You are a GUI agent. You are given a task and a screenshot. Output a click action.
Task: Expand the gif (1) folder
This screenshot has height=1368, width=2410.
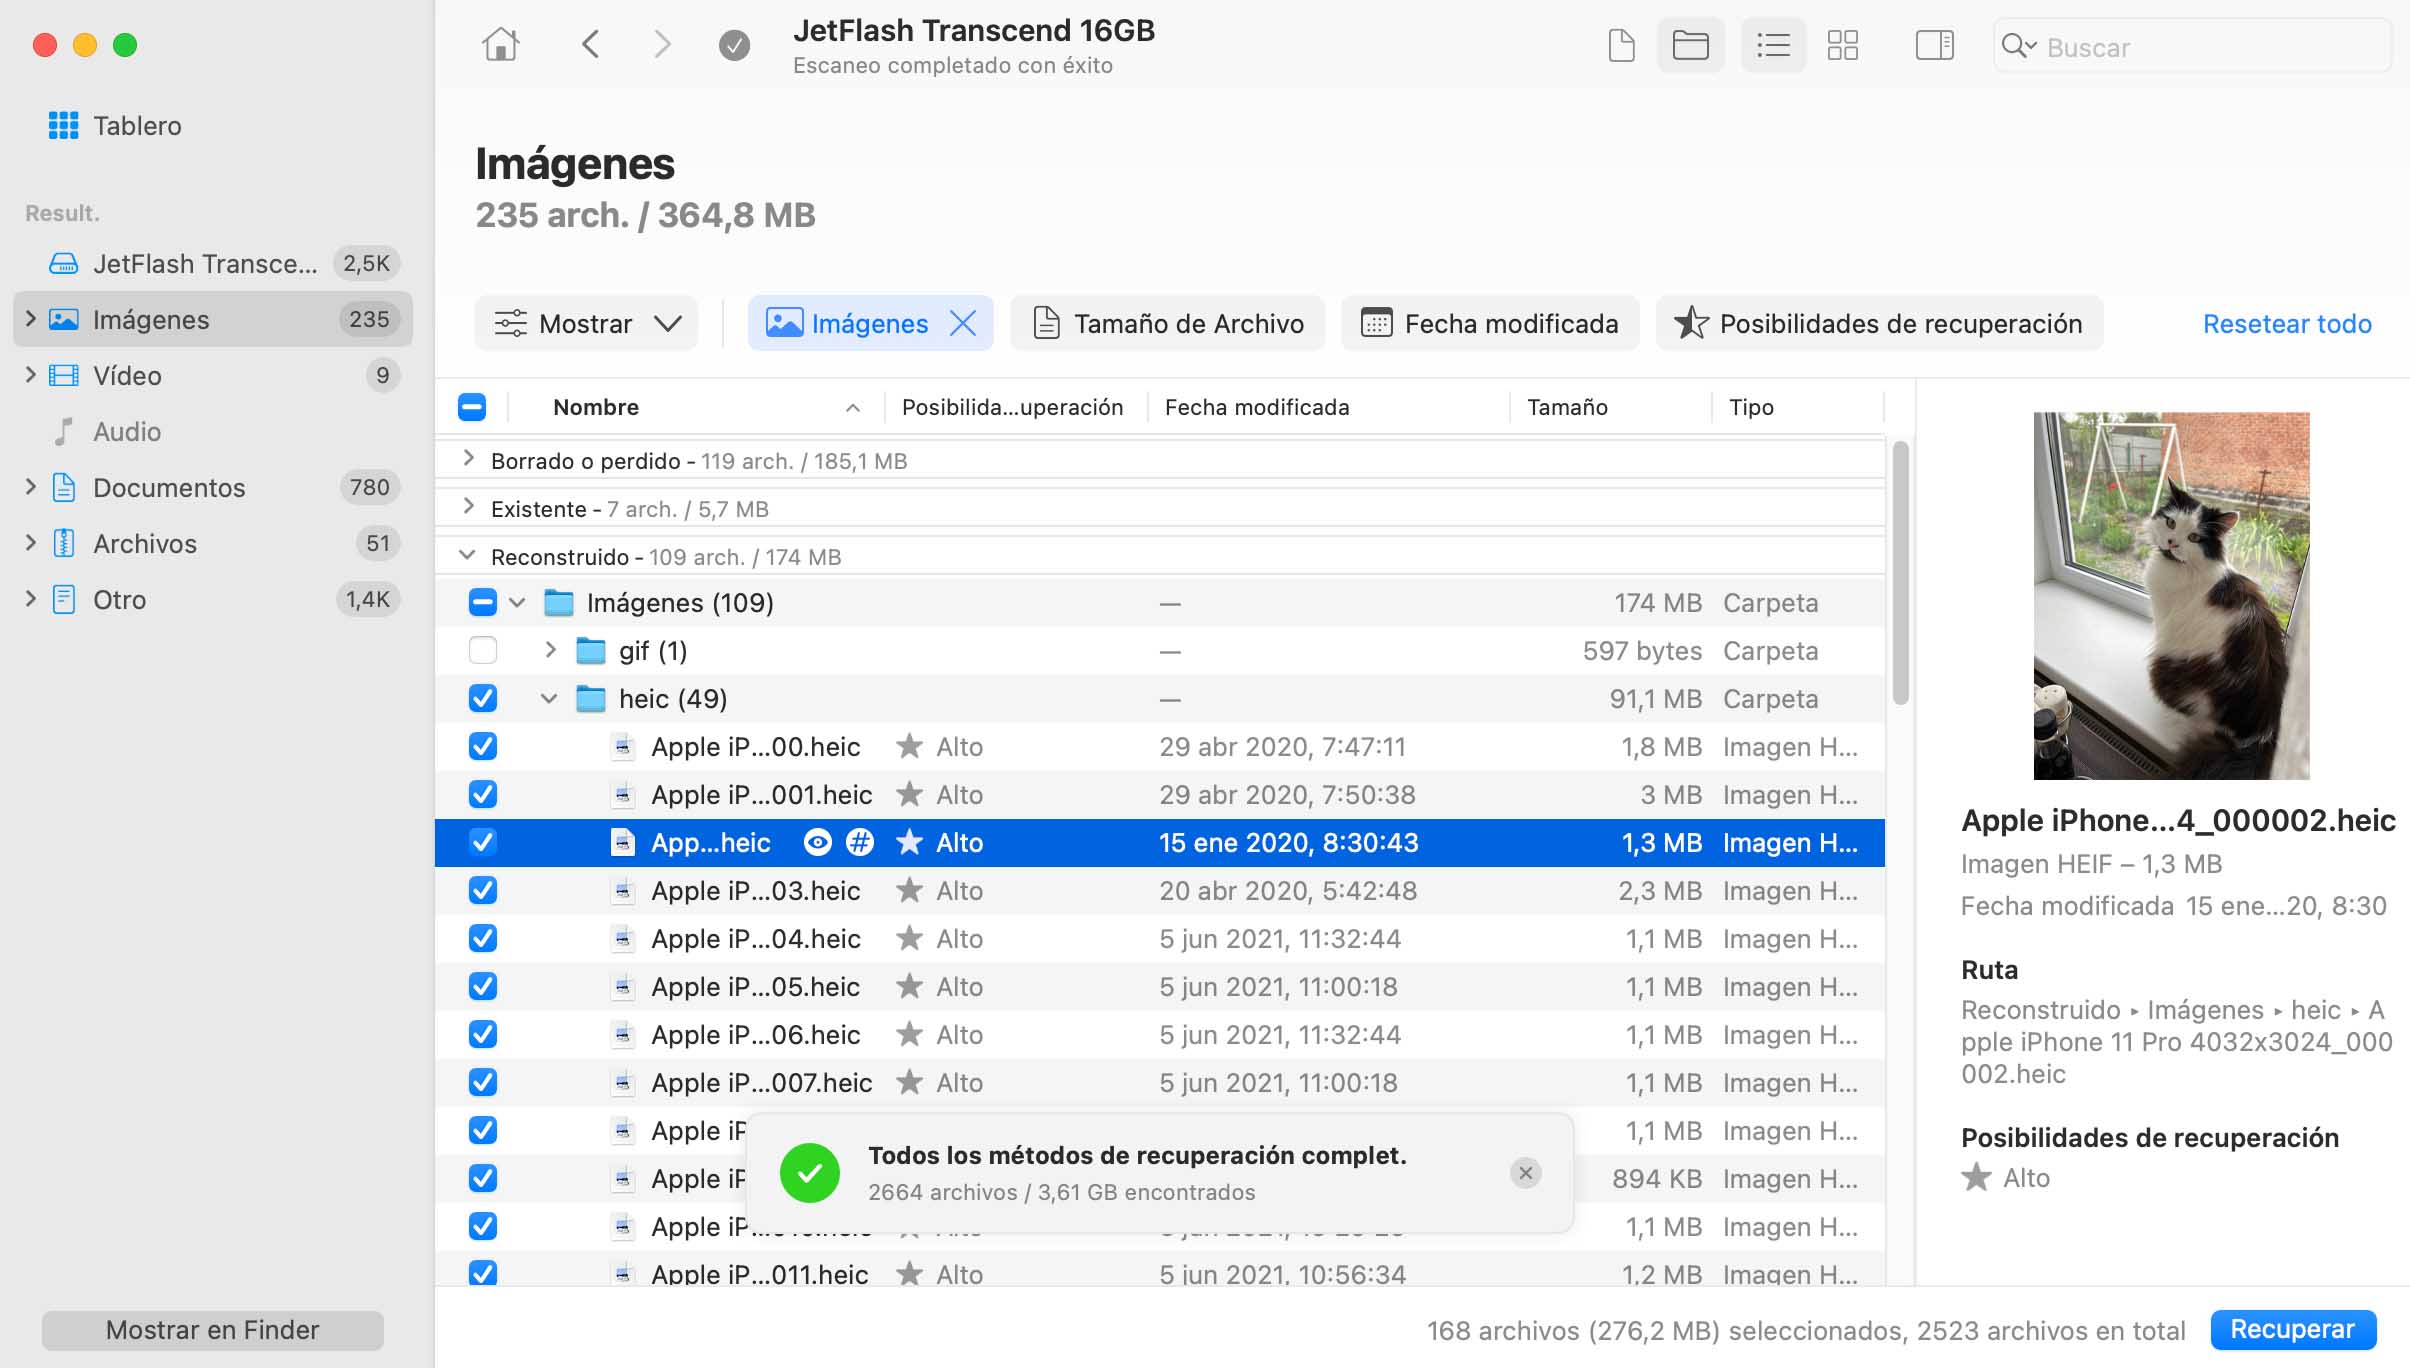[549, 650]
